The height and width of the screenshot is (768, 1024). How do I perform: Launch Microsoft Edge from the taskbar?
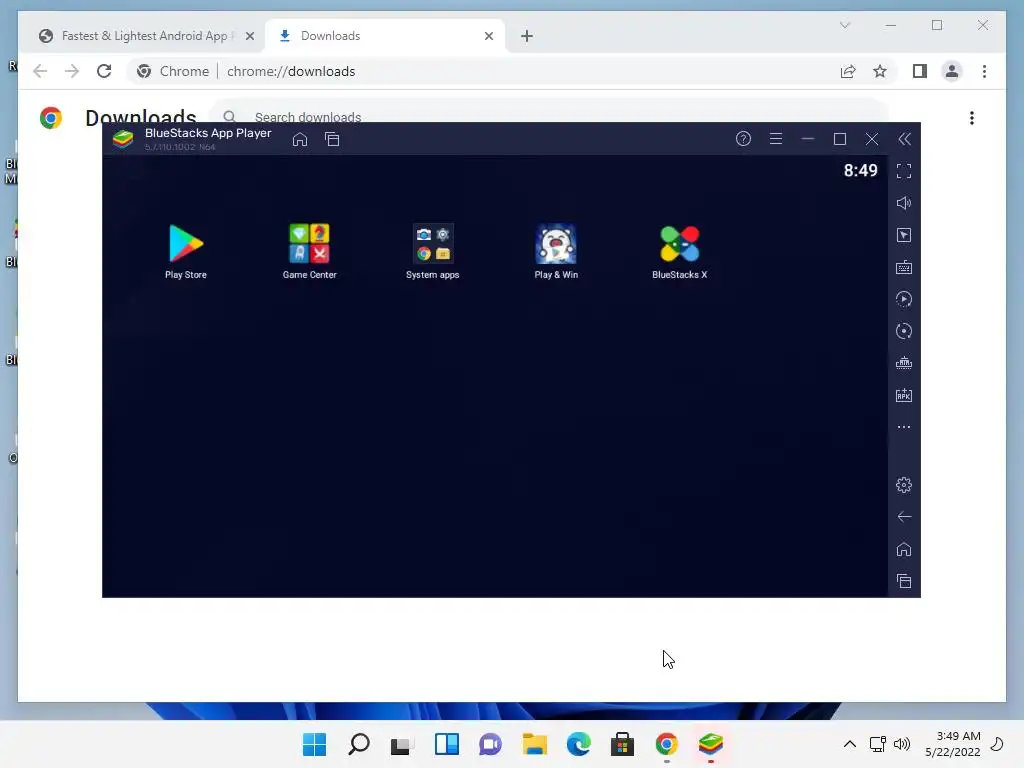tap(579, 744)
